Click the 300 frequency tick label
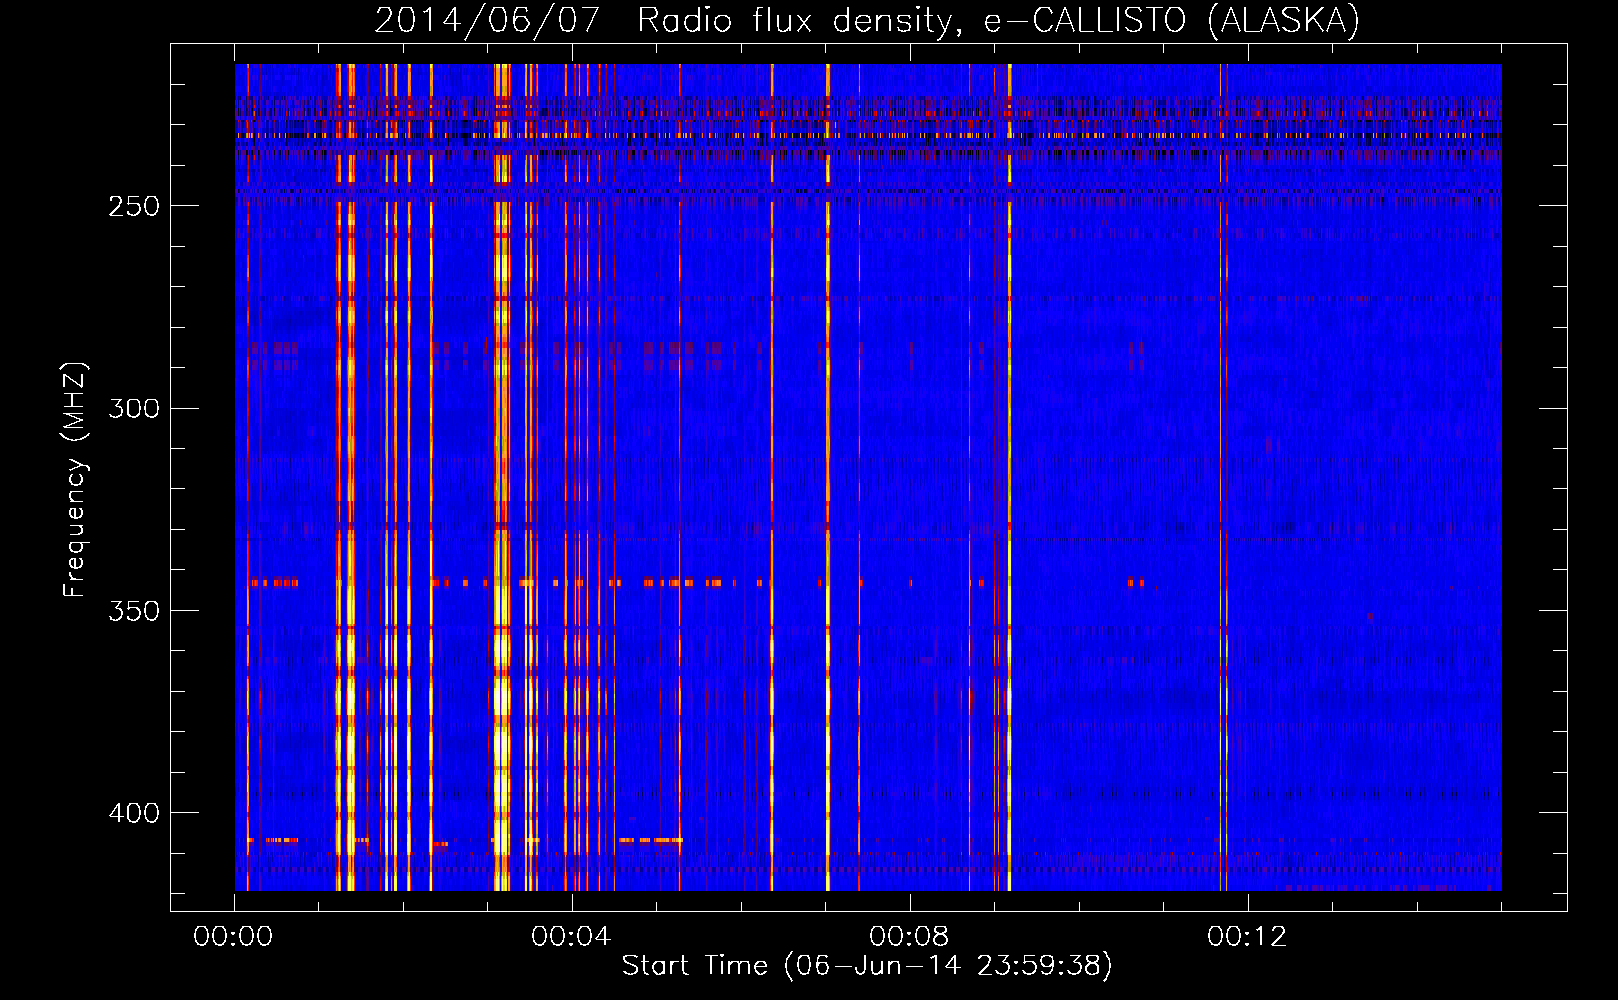 point(133,409)
